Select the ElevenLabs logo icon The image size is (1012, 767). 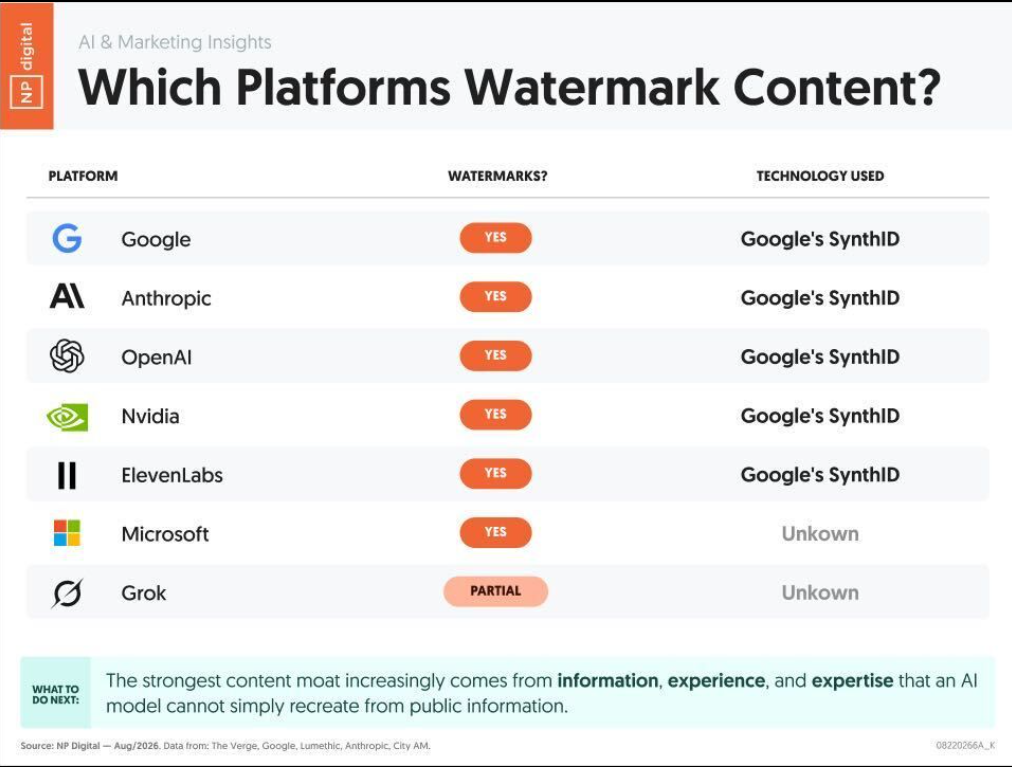[x=67, y=475]
